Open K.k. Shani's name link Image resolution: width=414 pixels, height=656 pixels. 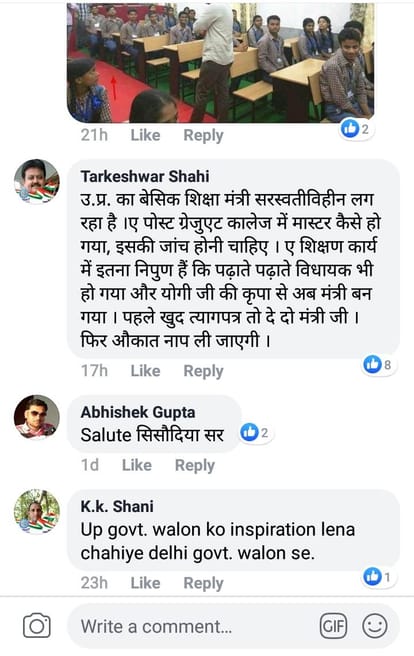[117, 506]
